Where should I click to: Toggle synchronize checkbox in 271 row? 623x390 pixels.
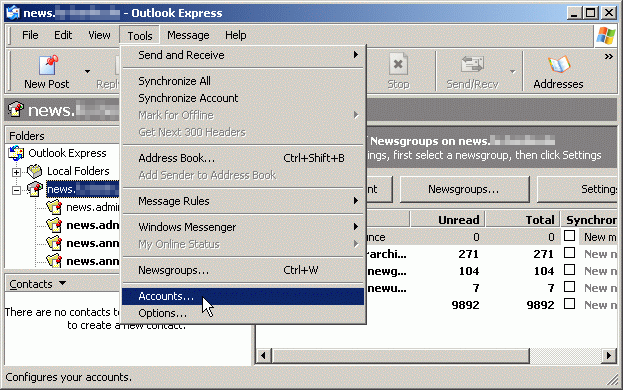(x=569, y=253)
